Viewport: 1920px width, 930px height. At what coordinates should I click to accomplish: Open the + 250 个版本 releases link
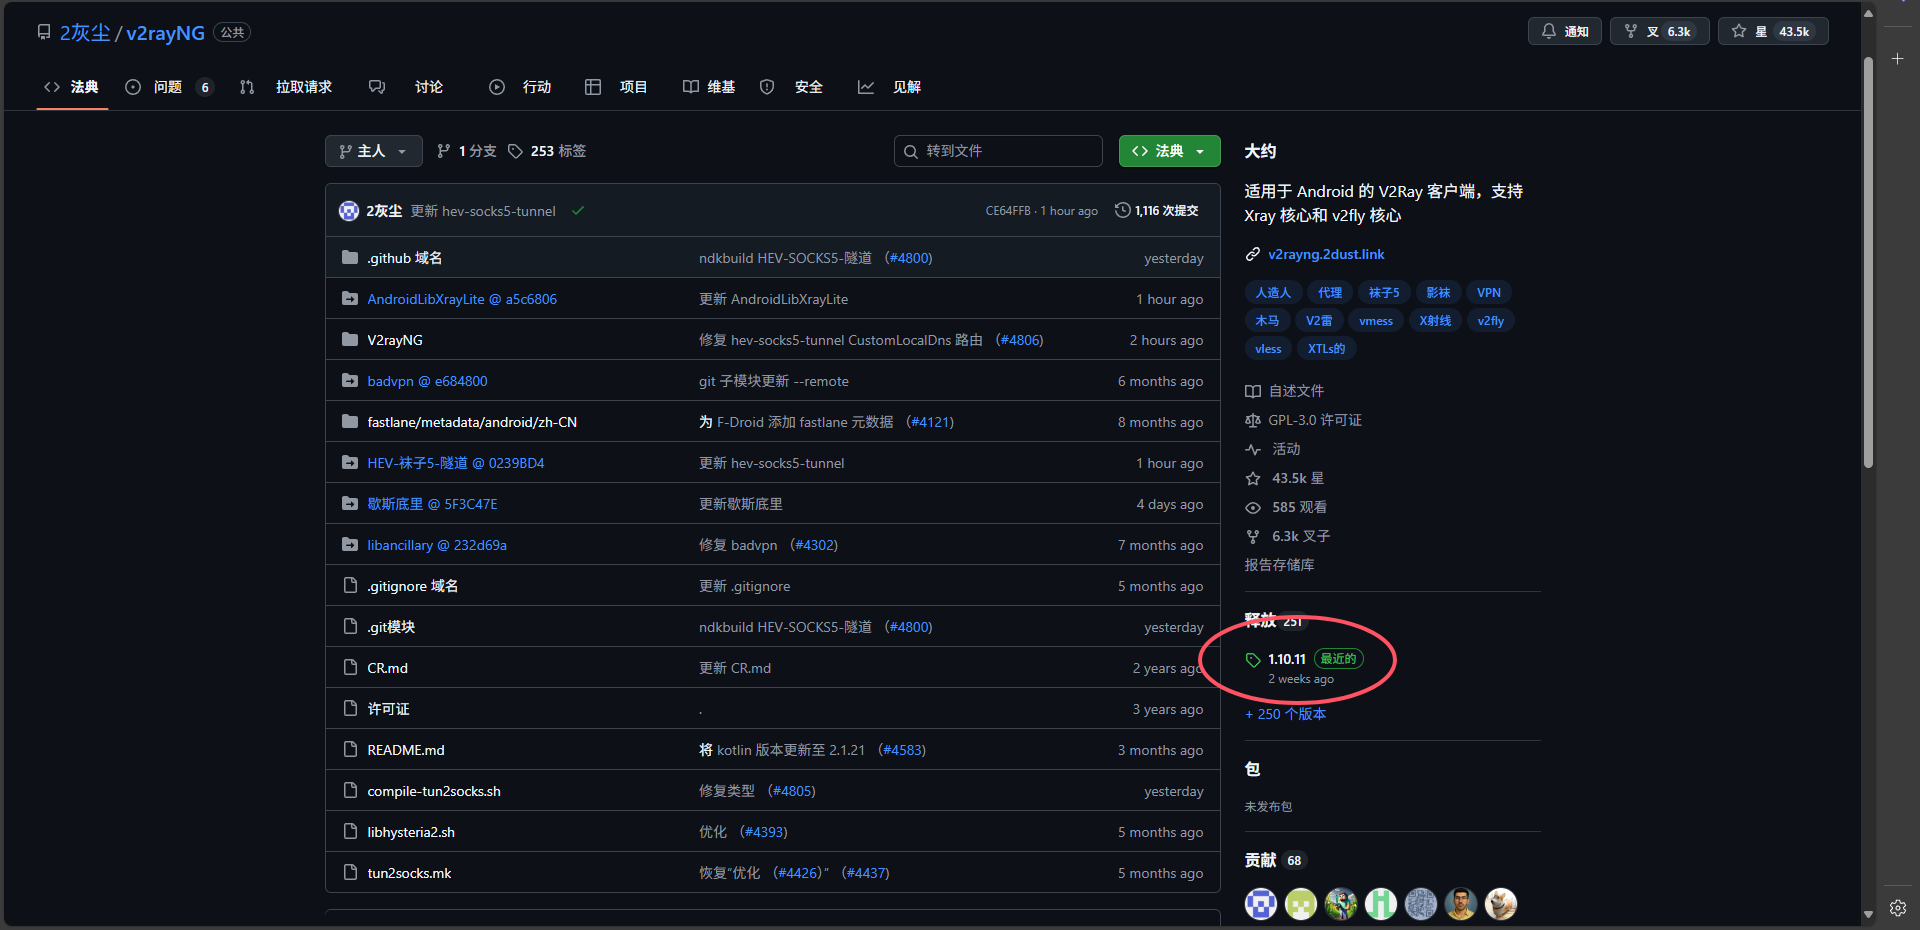[x=1286, y=714]
